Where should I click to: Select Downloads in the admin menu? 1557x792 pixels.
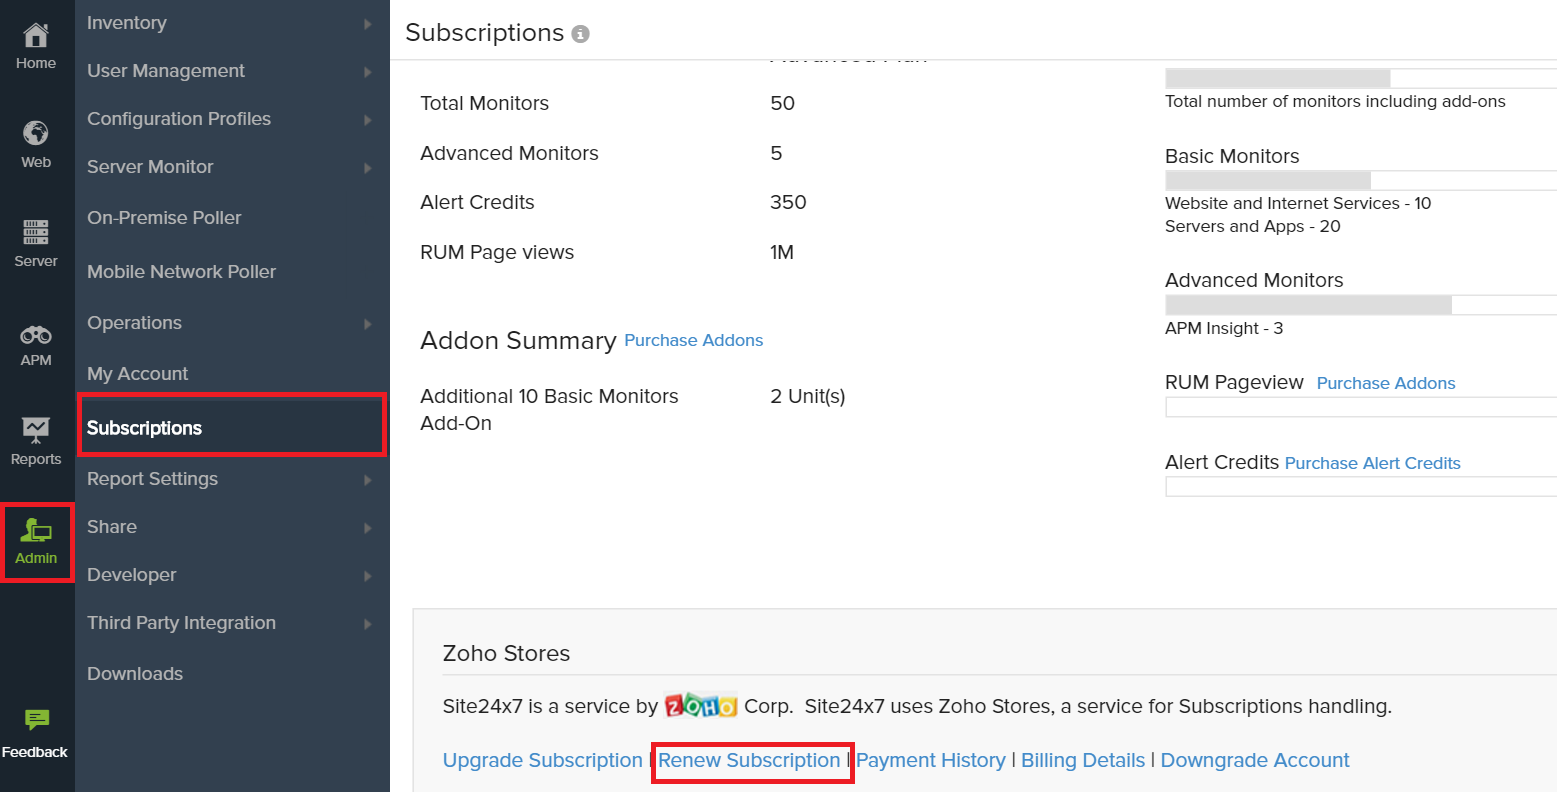click(135, 674)
